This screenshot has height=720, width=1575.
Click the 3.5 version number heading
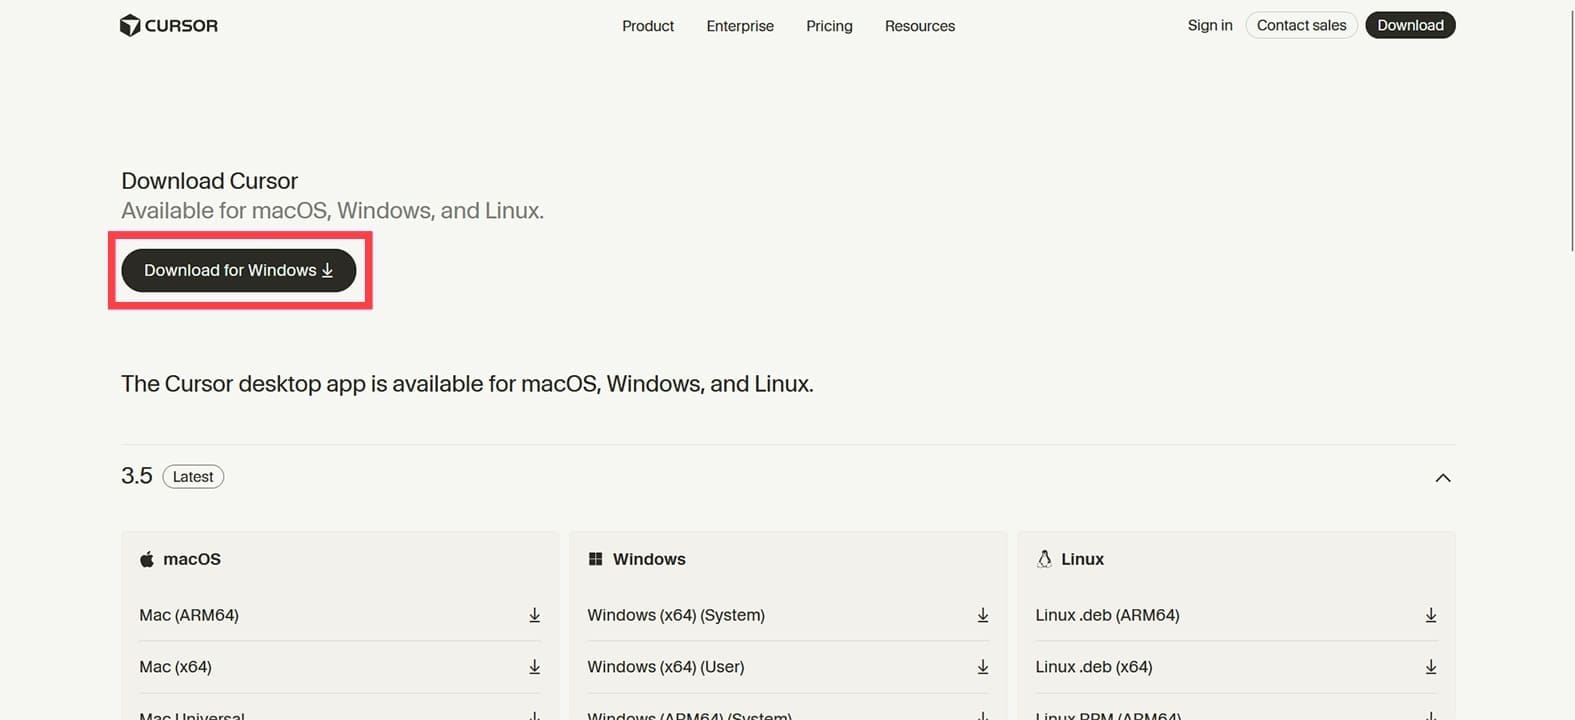(137, 476)
